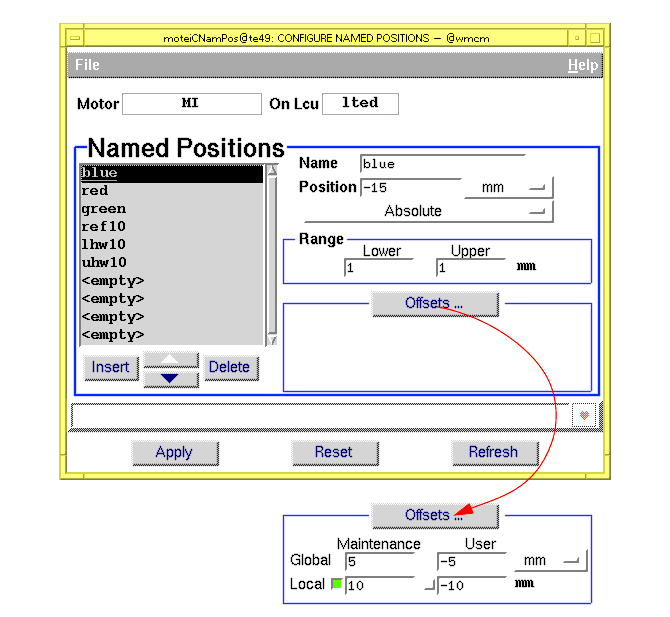Click scrollbar up arrow of positions list

[x=272, y=170]
